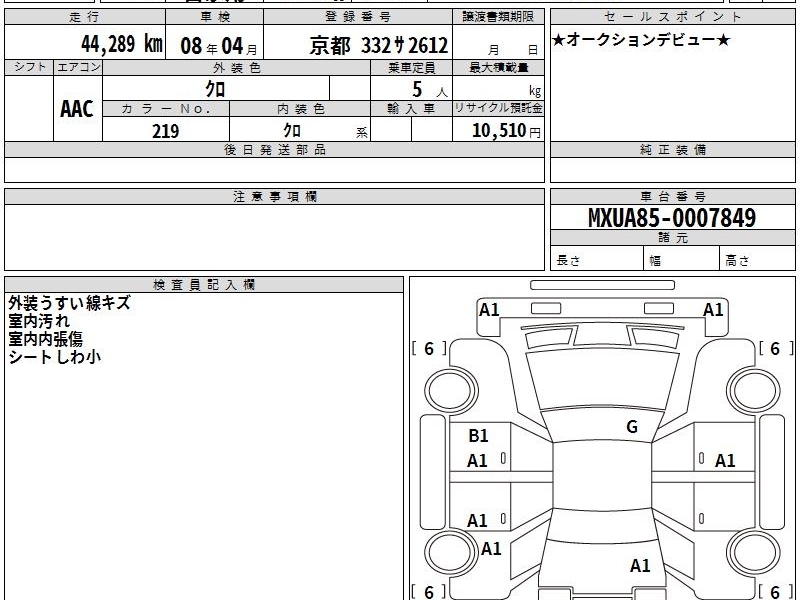The width and height of the screenshot is (800, 600).
Task: Click the 外装色 header
Action: coord(237,68)
